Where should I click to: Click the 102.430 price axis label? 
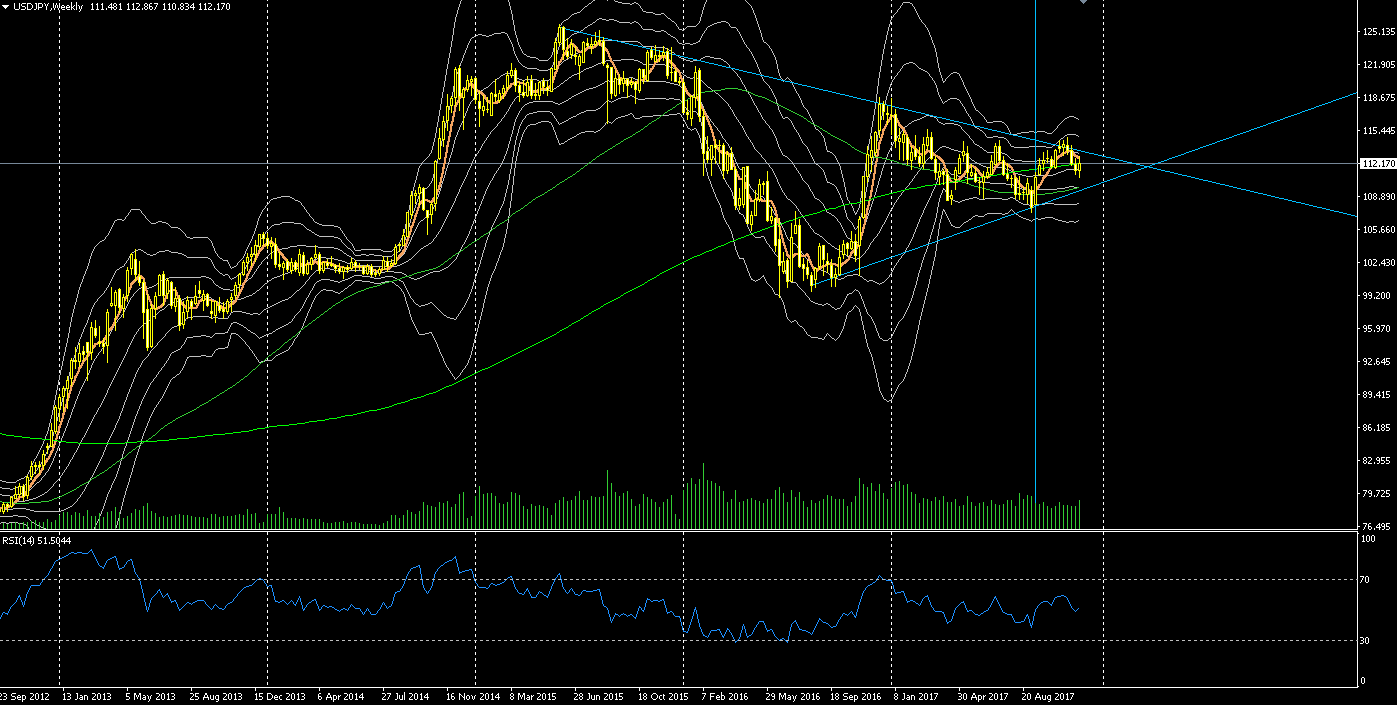(x=1378, y=263)
